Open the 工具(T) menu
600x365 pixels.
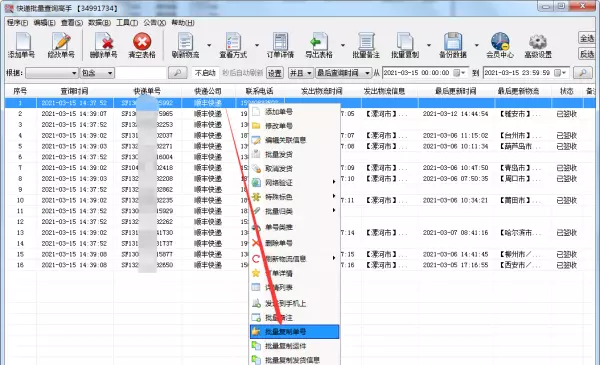click(127, 23)
